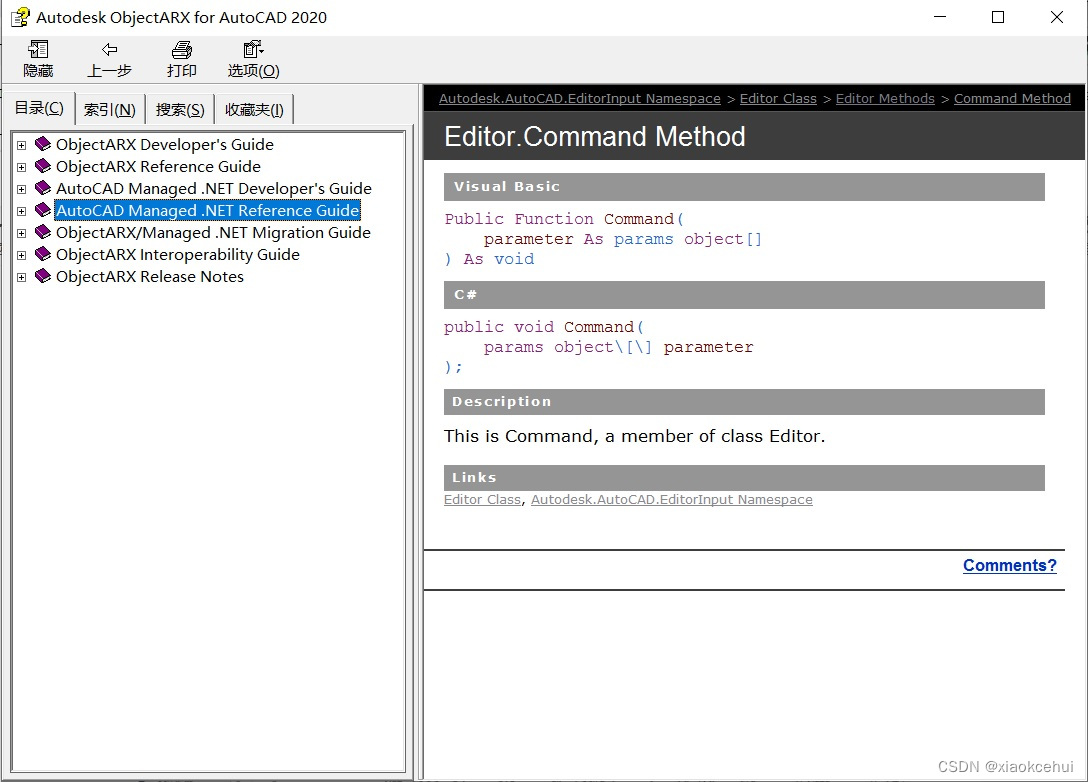Screen dimensions: 1088x782
Task: Click the Comments? link
Action: click(x=1010, y=566)
